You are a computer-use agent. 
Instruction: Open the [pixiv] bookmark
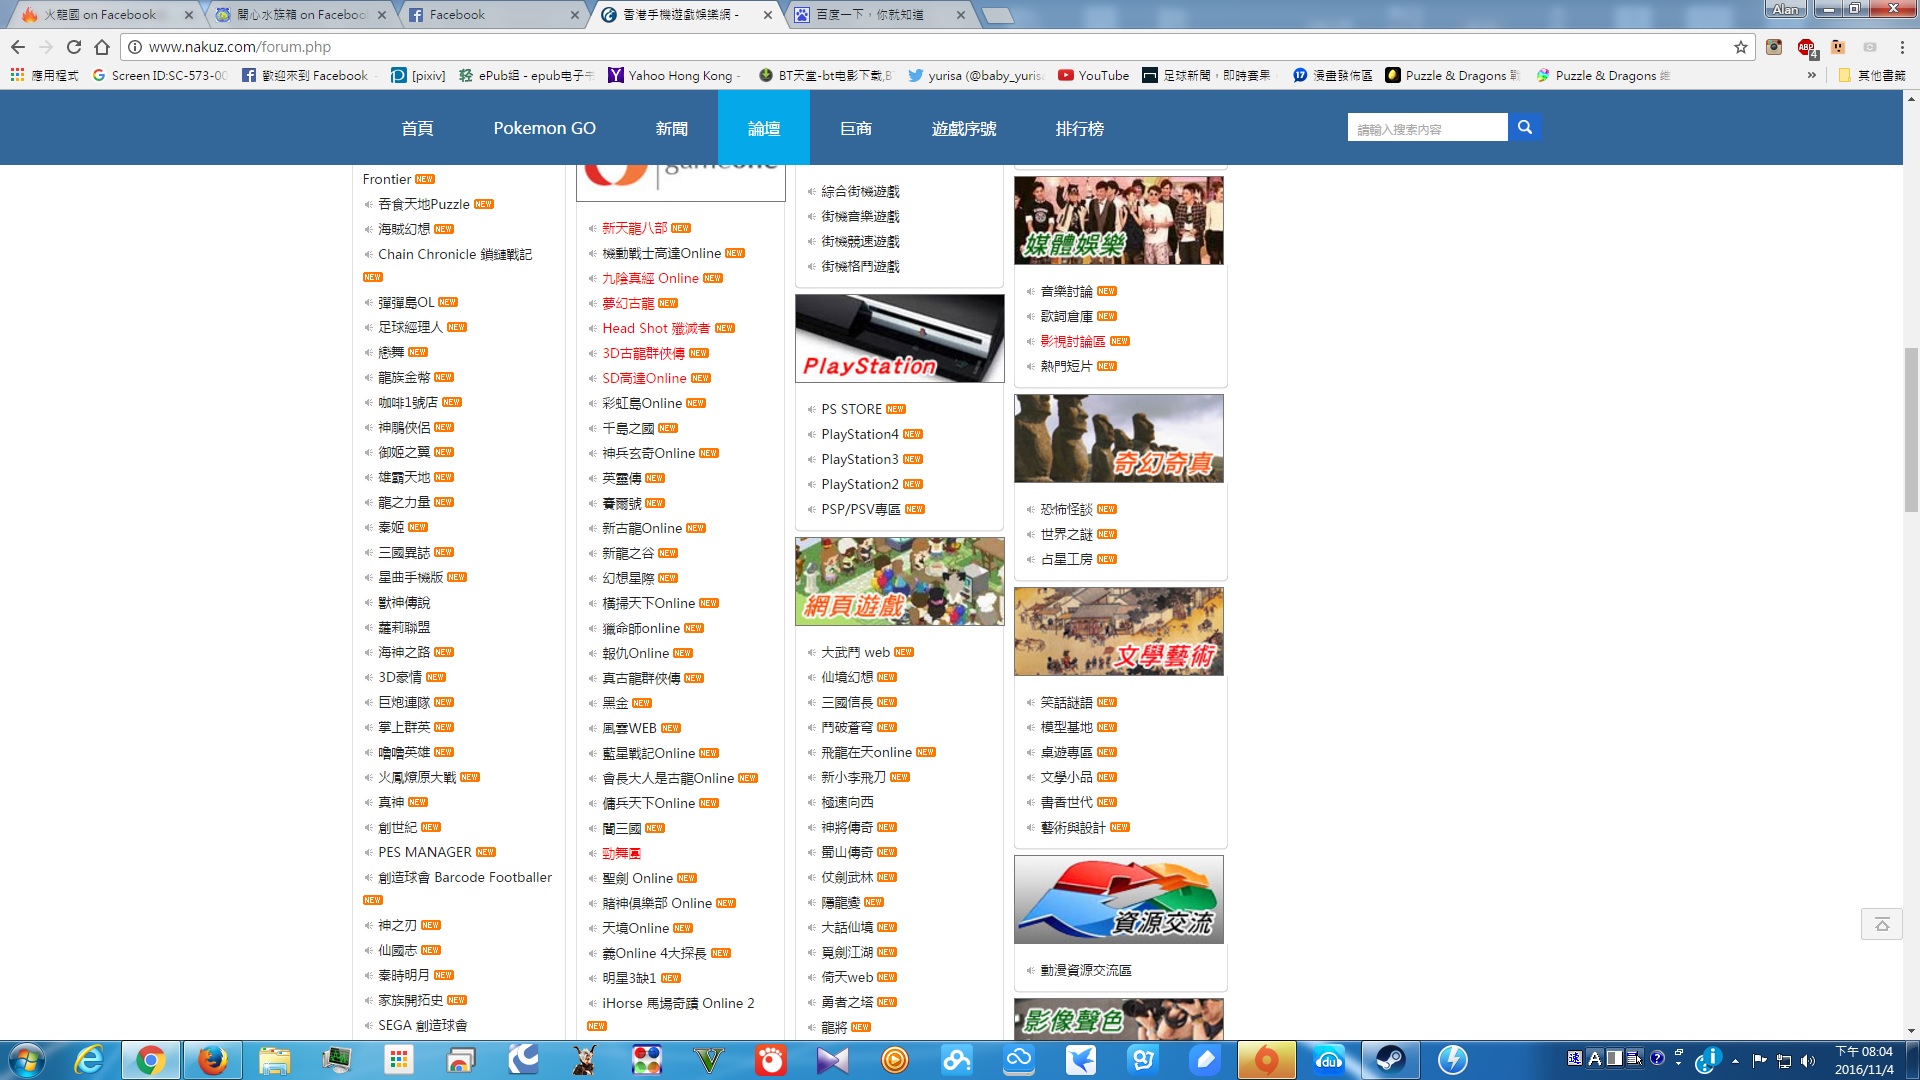418,75
